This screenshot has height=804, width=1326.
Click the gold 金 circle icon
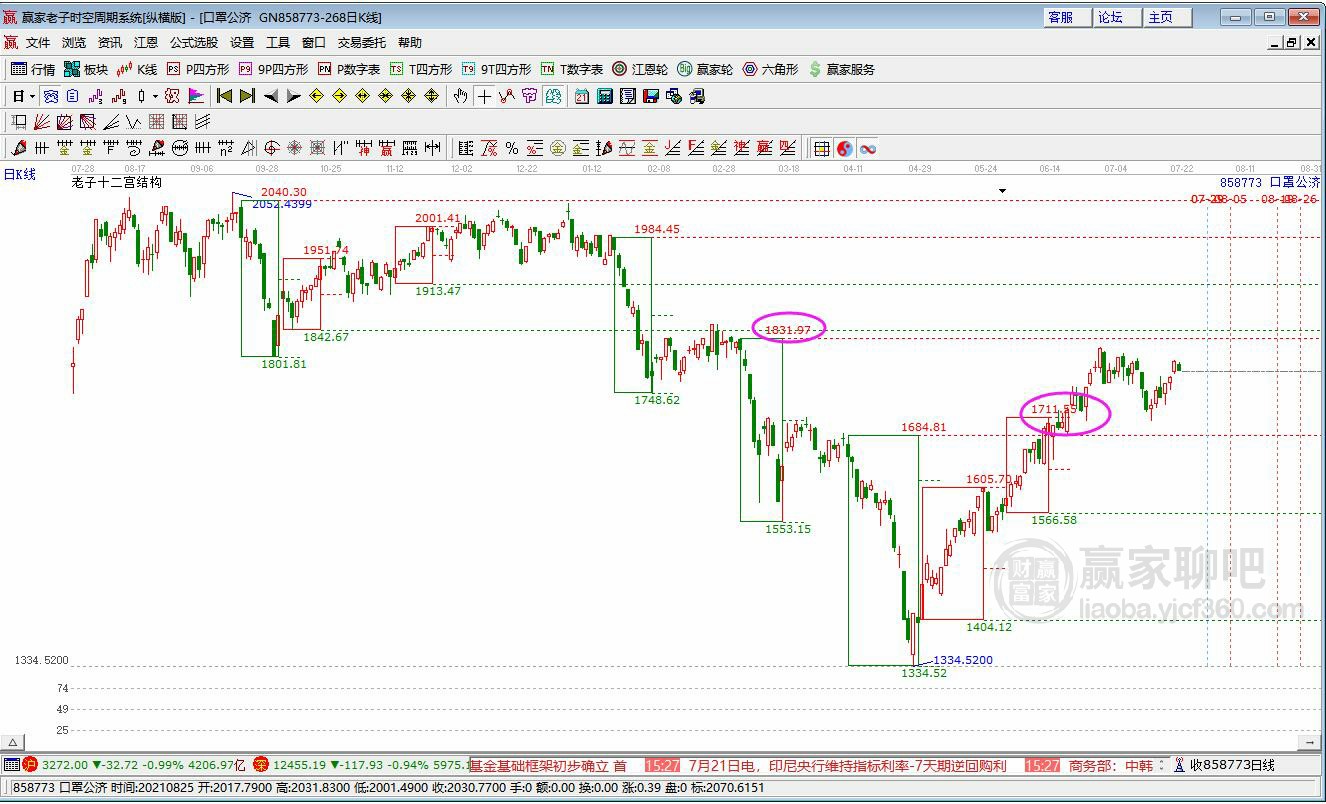[x=558, y=148]
